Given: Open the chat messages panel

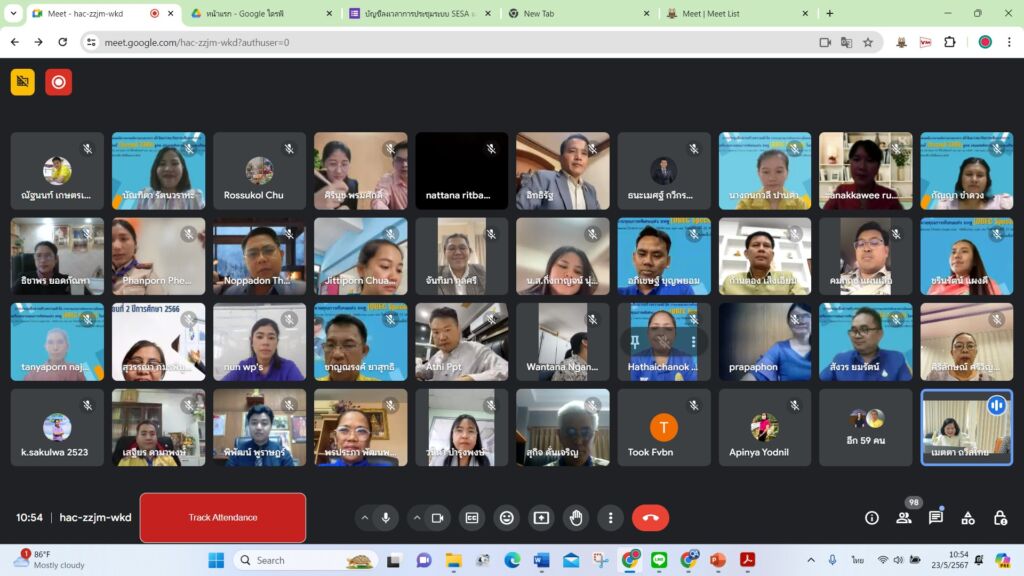Looking at the screenshot, I should tap(936, 517).
